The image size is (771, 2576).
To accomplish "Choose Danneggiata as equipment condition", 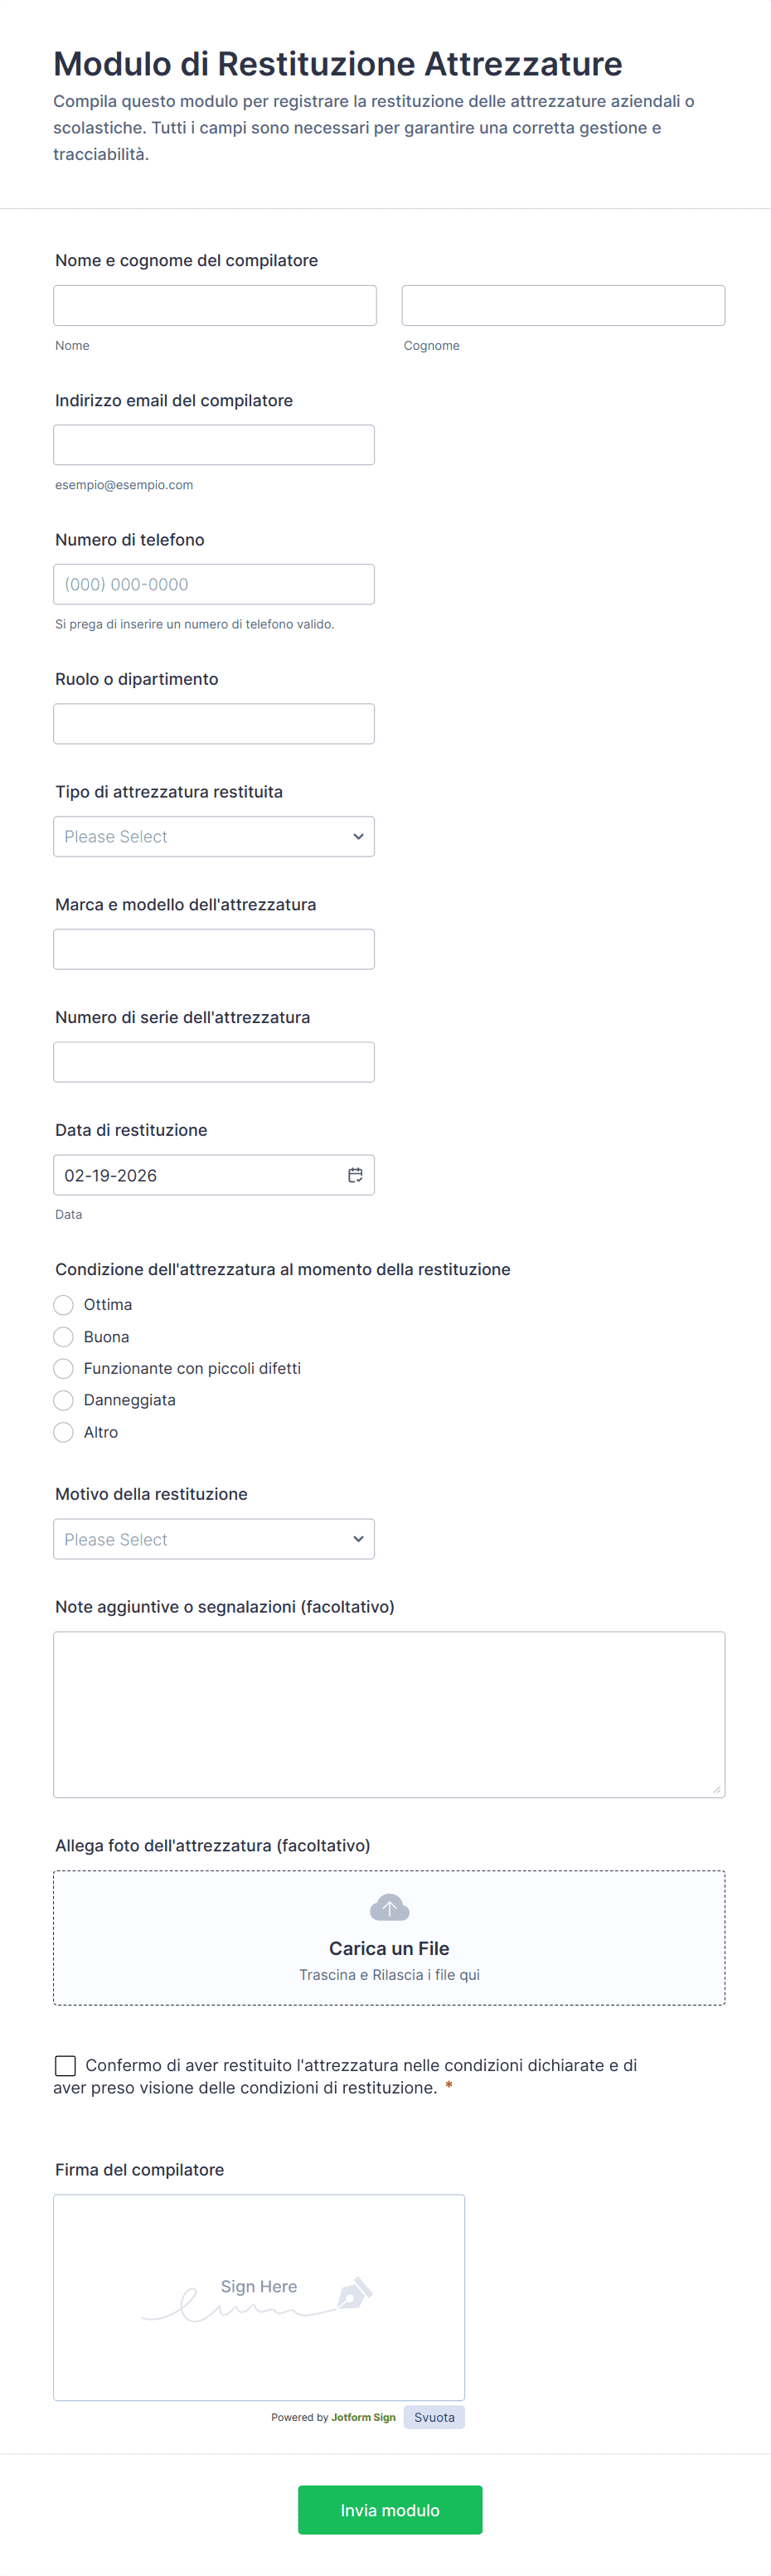I will [x=64, y=1400].
